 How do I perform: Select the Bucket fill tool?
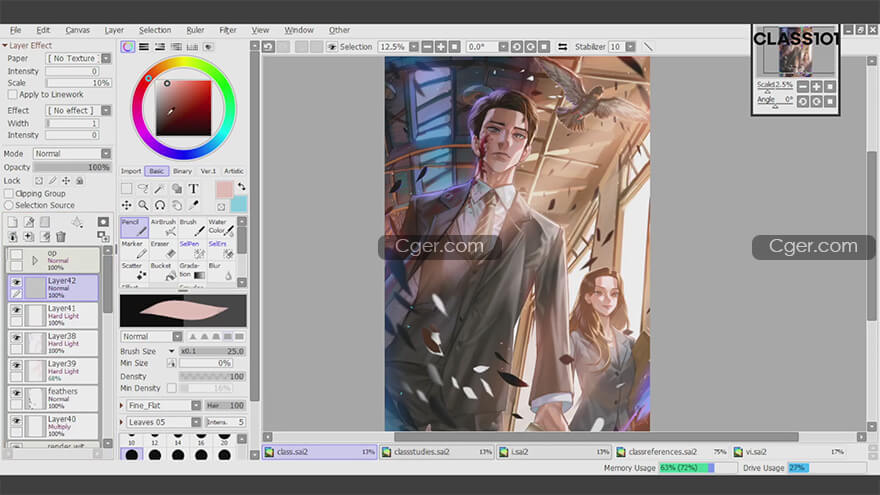point(163,272)
